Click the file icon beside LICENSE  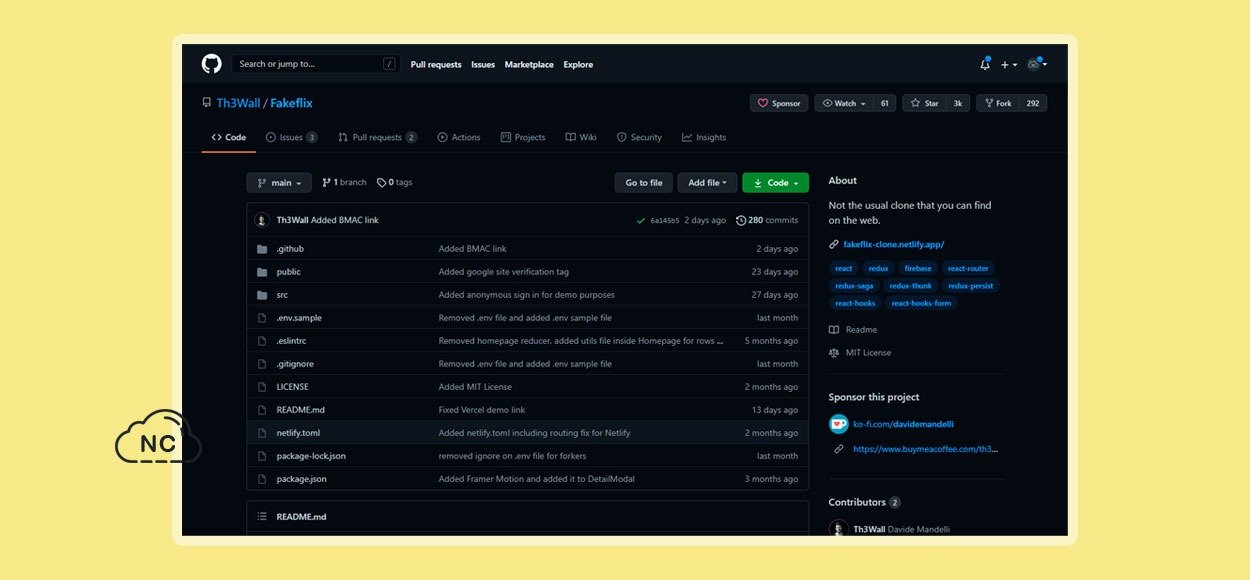262,387
